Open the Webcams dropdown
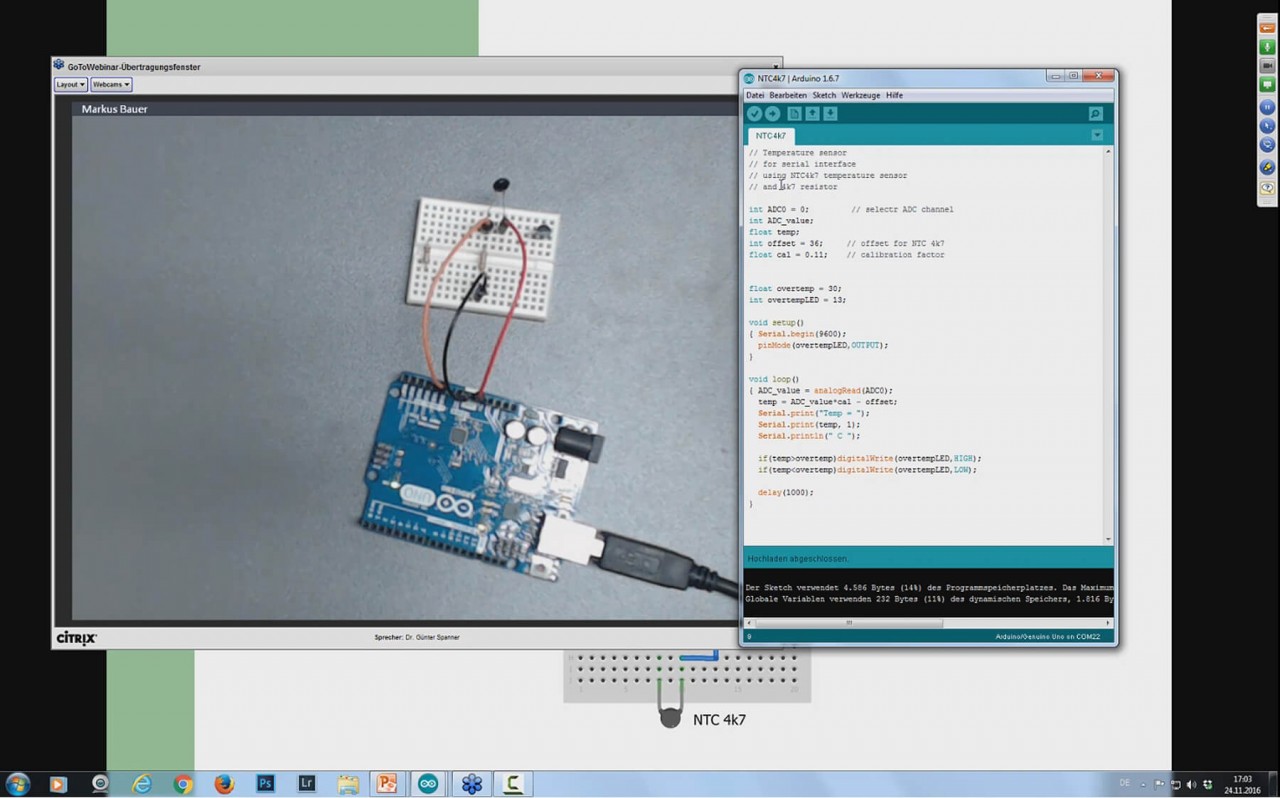 pyautogui.click(x=109, y=84)
